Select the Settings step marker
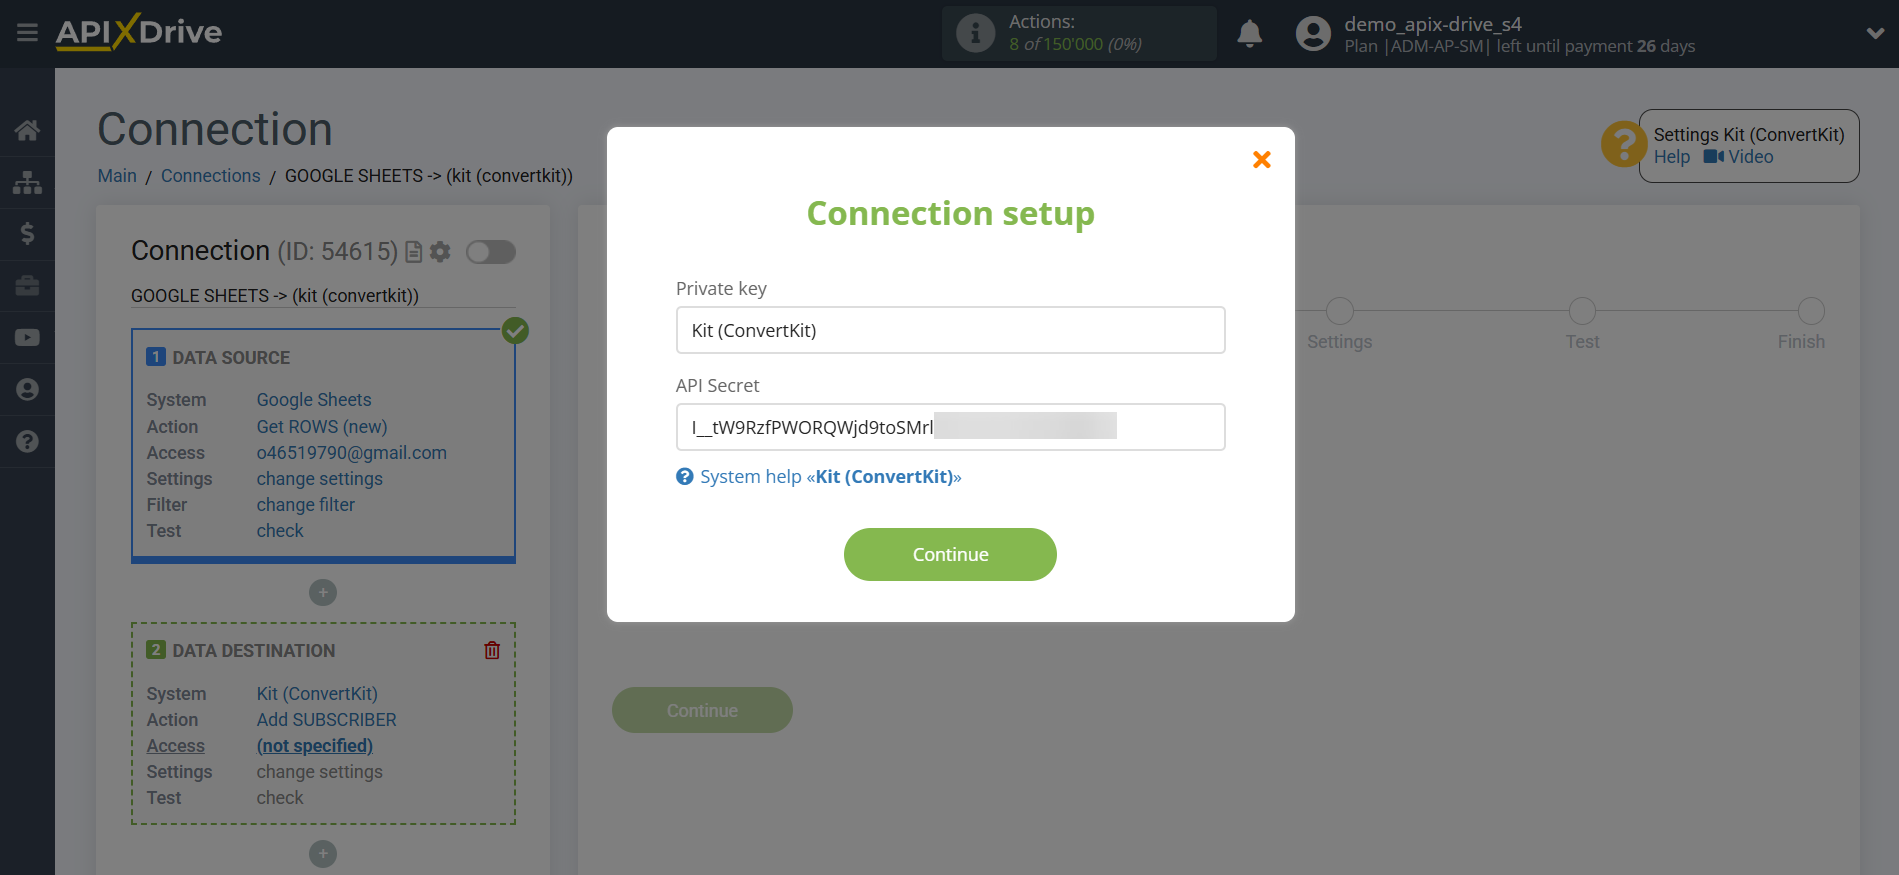This screenshot has height=875, width=1899. [1340, 311]
